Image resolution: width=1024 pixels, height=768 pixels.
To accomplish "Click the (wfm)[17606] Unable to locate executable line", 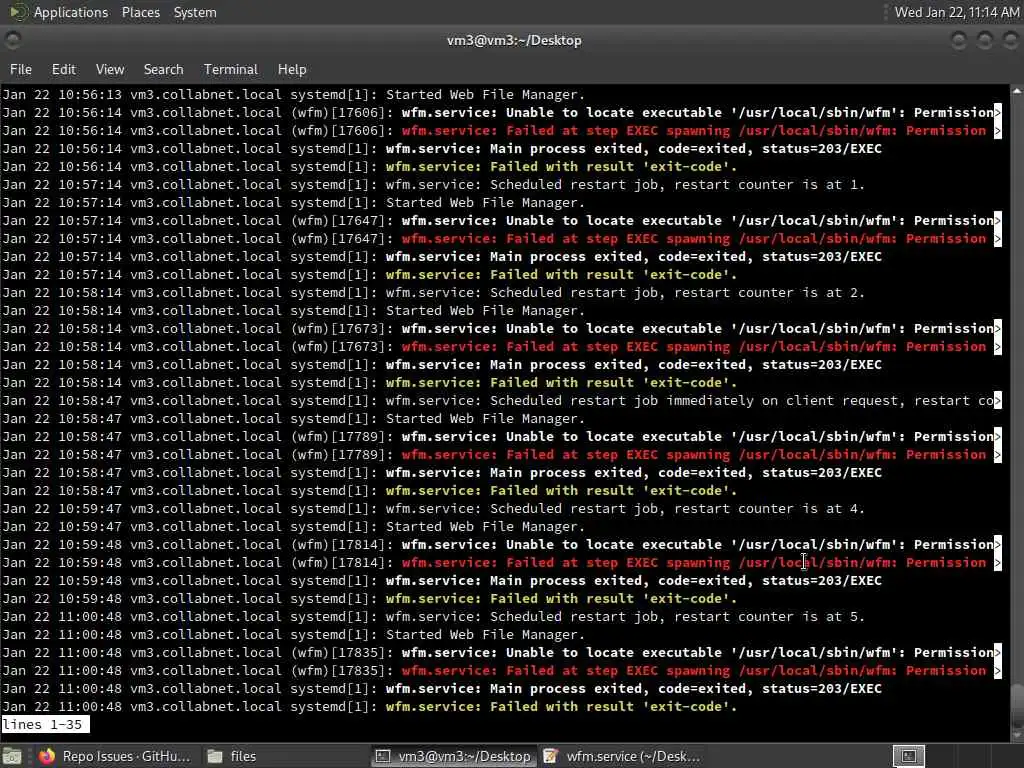I will pyautogui.click(x=501, y=112).
